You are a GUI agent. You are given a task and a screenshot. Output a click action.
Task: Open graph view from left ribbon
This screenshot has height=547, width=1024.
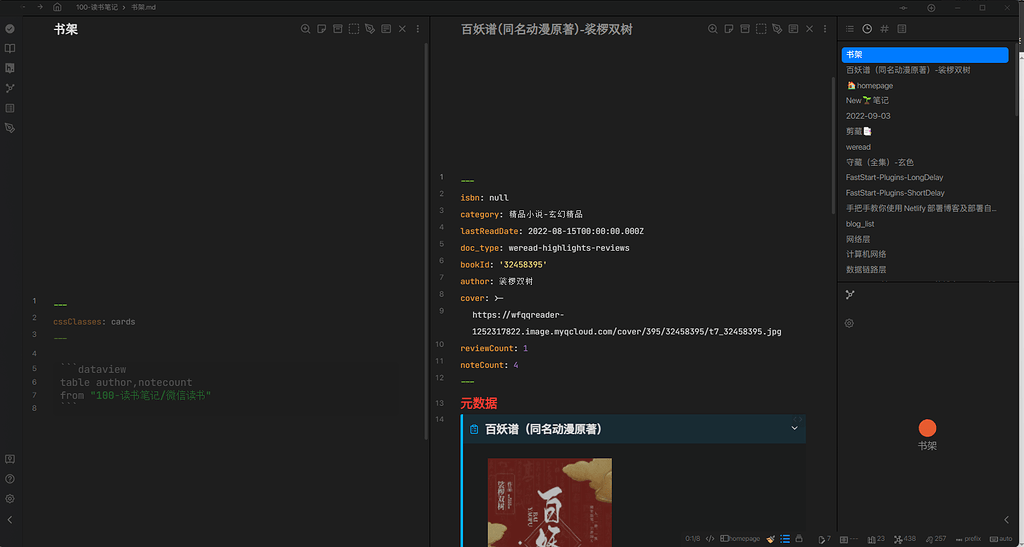pos(10,88)
